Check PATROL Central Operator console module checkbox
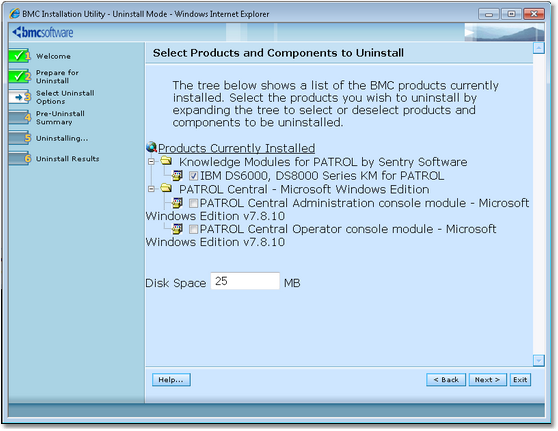 click(x=193, y=229)
